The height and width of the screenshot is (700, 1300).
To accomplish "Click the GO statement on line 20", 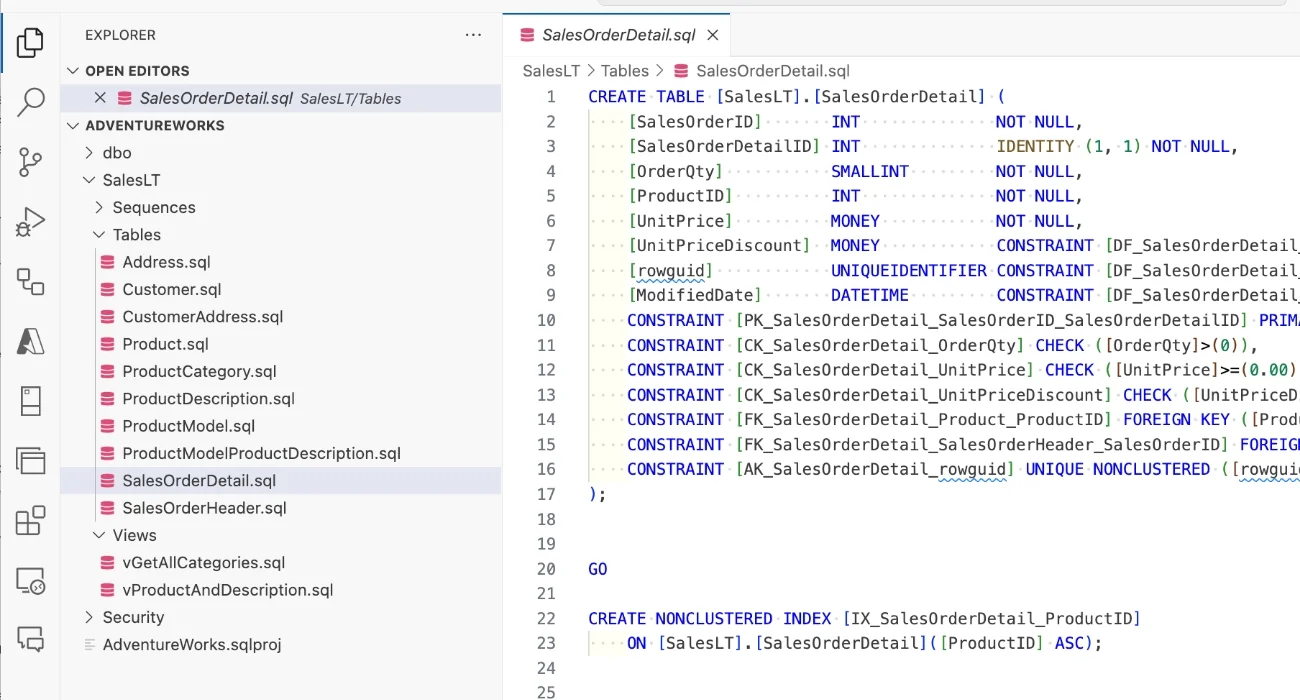I will [x=598, y=569].
